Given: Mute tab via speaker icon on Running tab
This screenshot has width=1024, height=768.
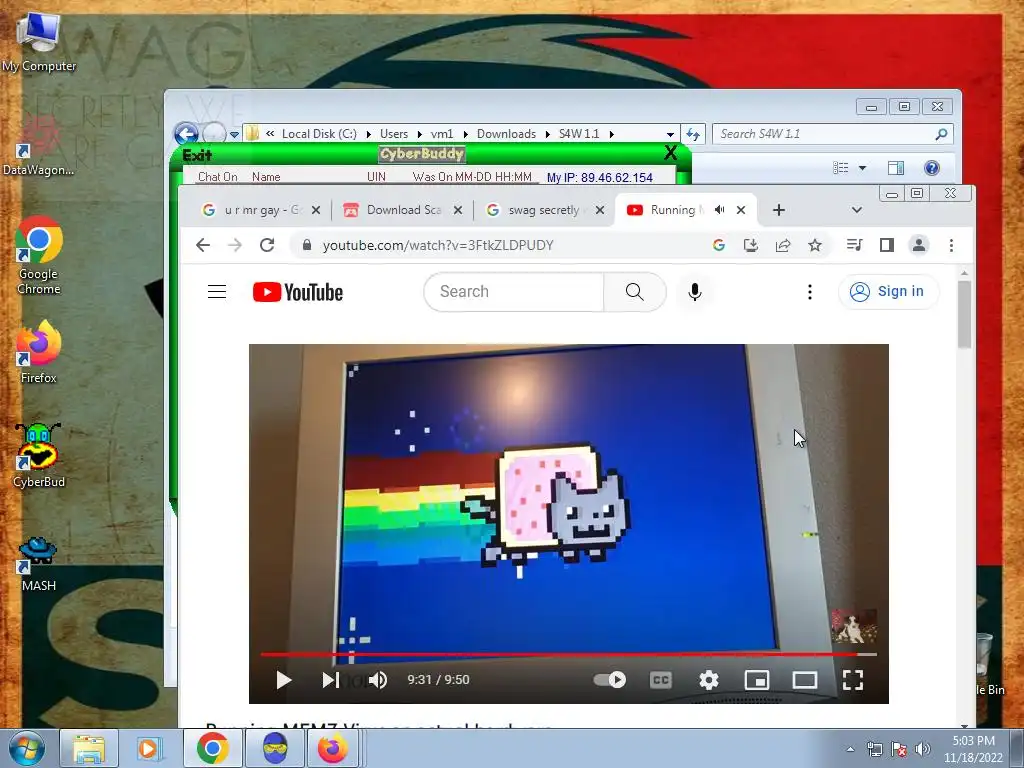Looking at the screenshot, I should (720, 210).
